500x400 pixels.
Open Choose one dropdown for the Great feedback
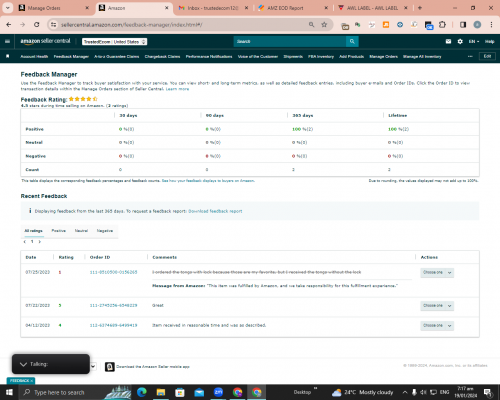pos(437,306)
